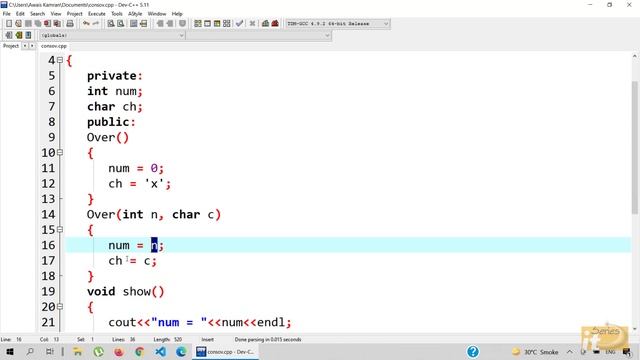Collapse the fold marker at line 15

(60, 229)
